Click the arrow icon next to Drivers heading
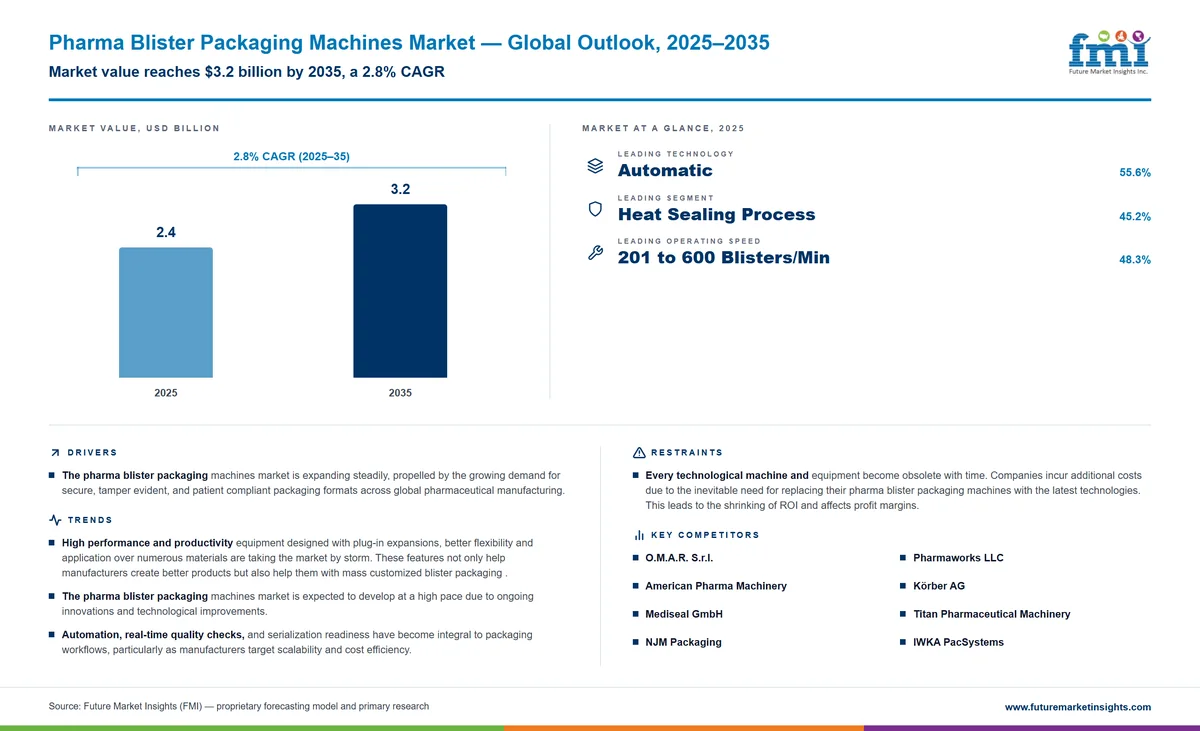Screen dimensions: 1200x731 (54, 453)
